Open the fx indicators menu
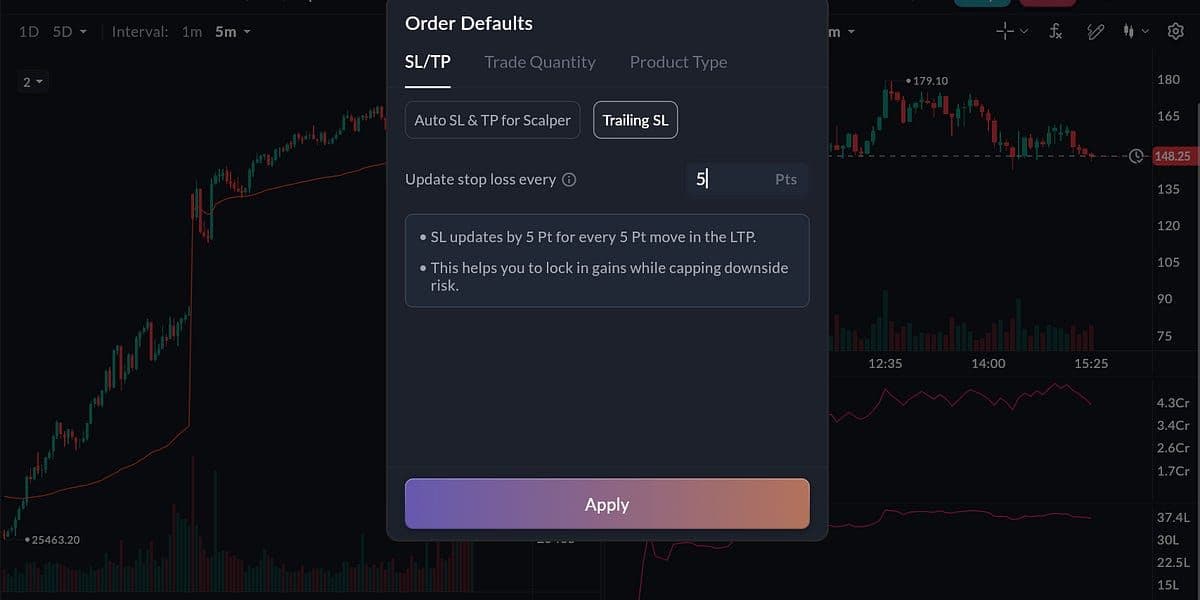Viewport: 1200px width, 600px height. [x=1056, y=32]
